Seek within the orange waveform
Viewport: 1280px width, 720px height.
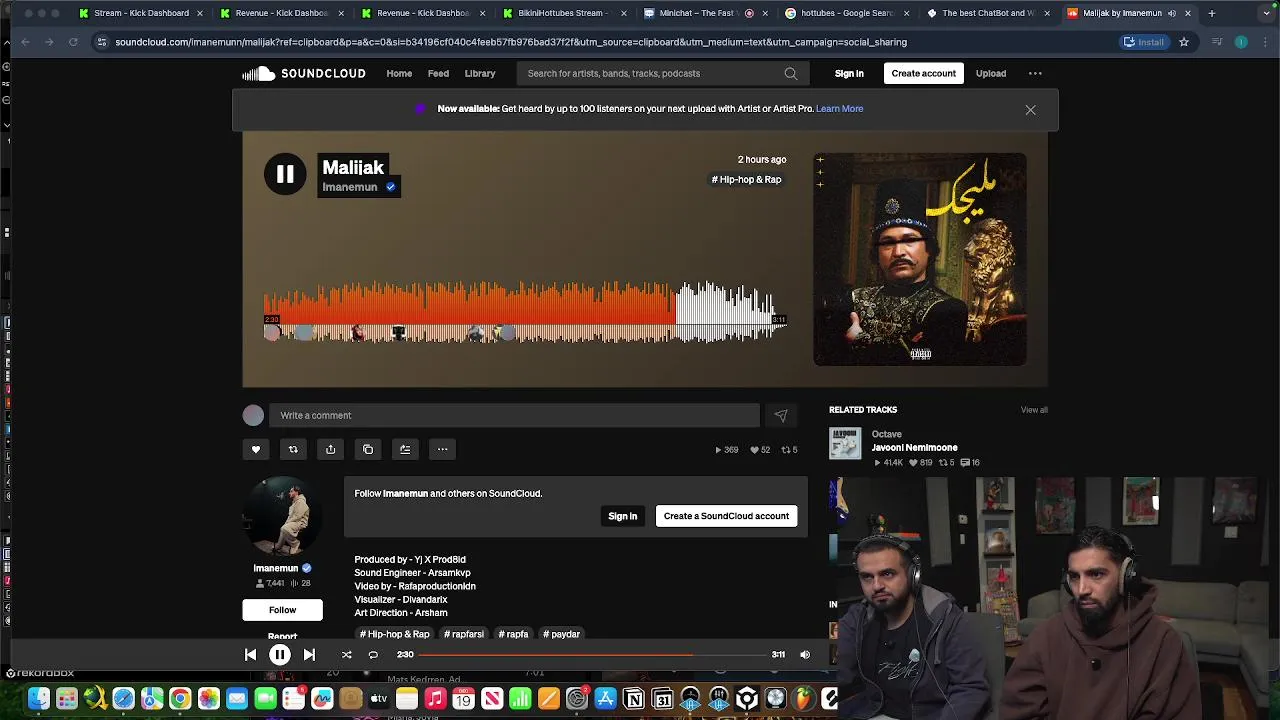[470, 312]
